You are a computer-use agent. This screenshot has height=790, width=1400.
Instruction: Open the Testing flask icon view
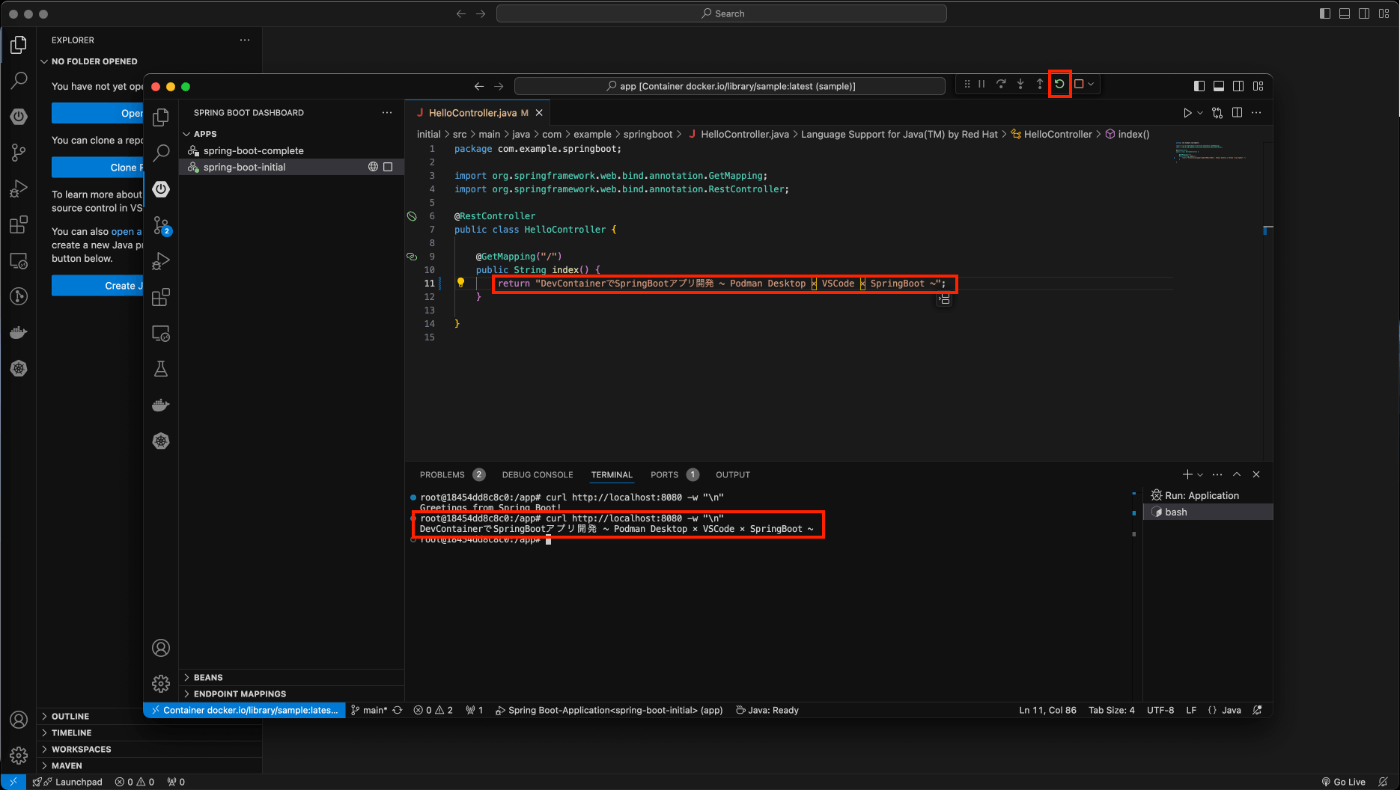[161, 369]
